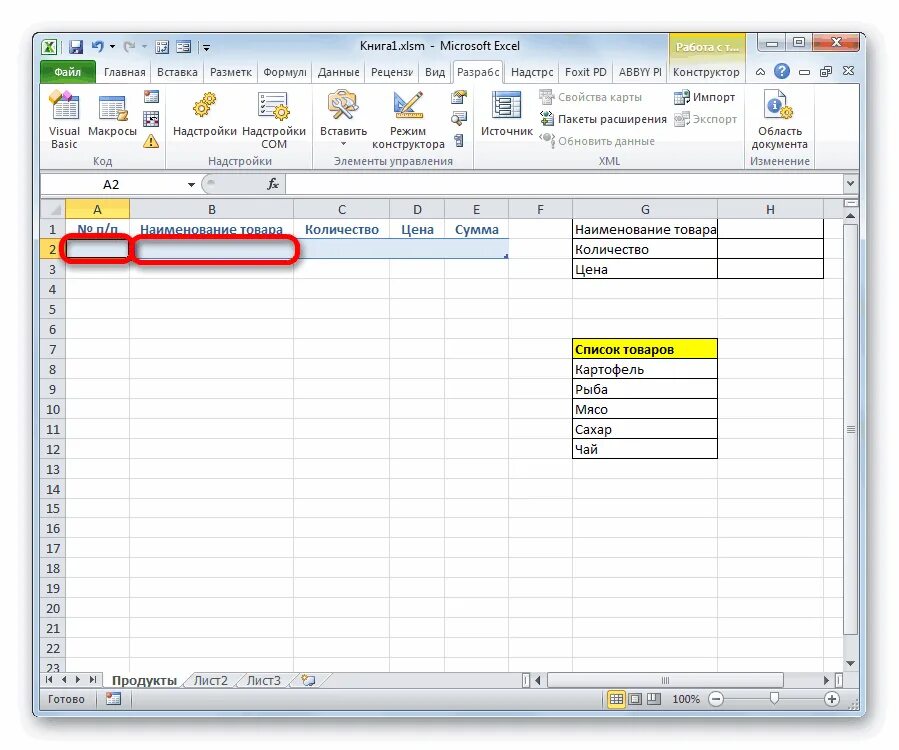The image size is (899, 750).
Task: Expand the formula bar chevron
Action: (850, 184)
